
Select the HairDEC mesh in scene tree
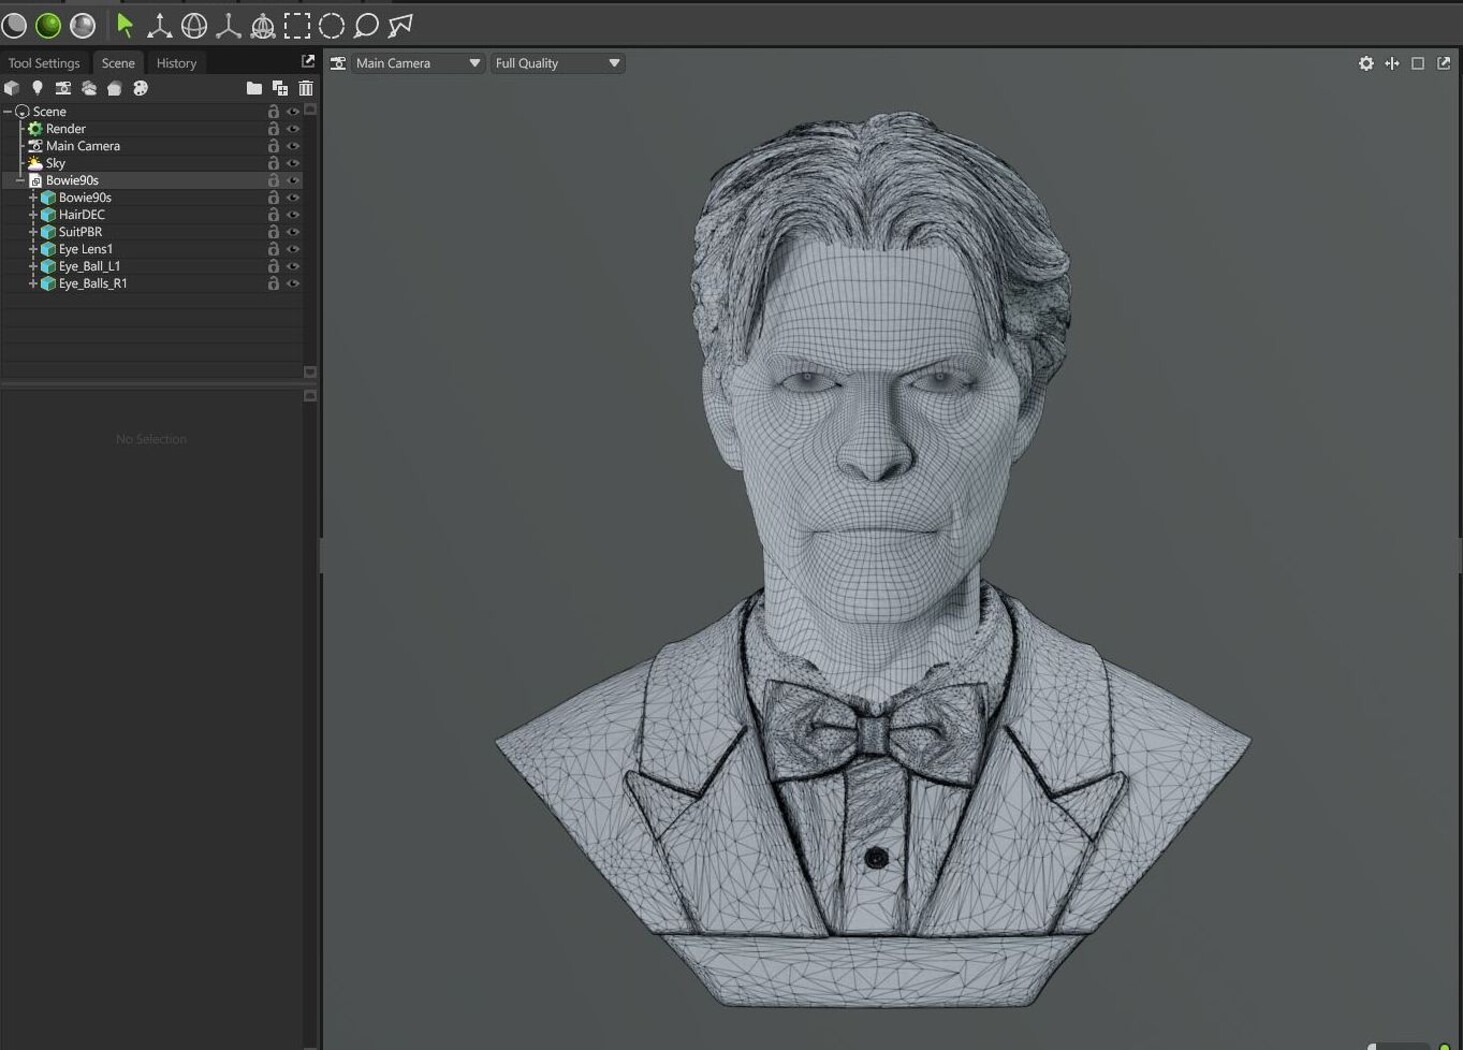(81, 215)
